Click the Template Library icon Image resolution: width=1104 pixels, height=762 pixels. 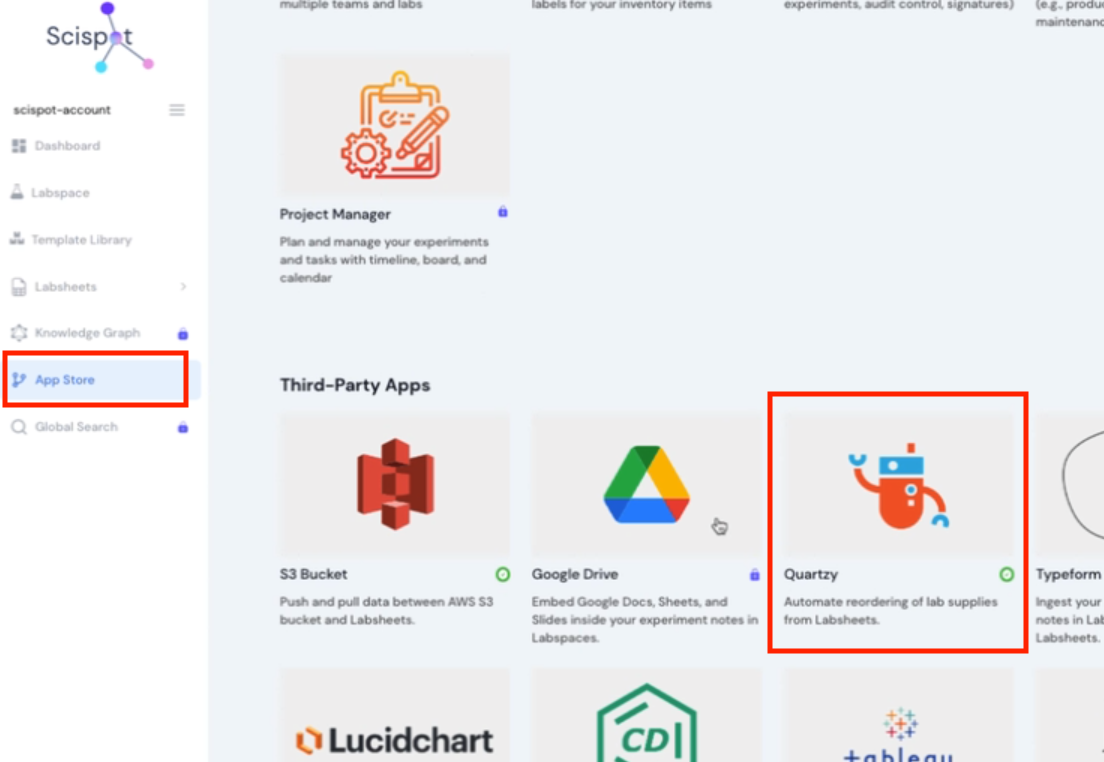pos(17,239)
